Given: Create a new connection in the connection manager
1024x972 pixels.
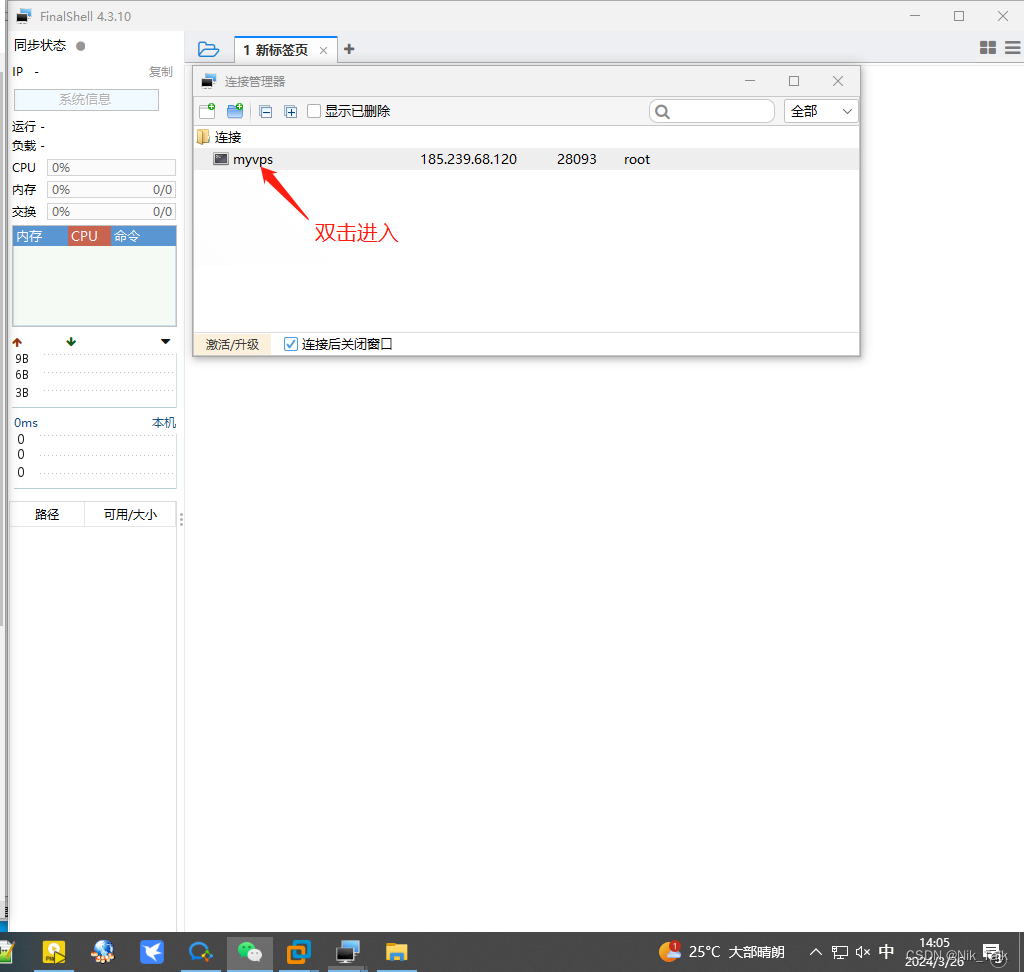Looking at the screenshot, I should [x=207, y=111].
